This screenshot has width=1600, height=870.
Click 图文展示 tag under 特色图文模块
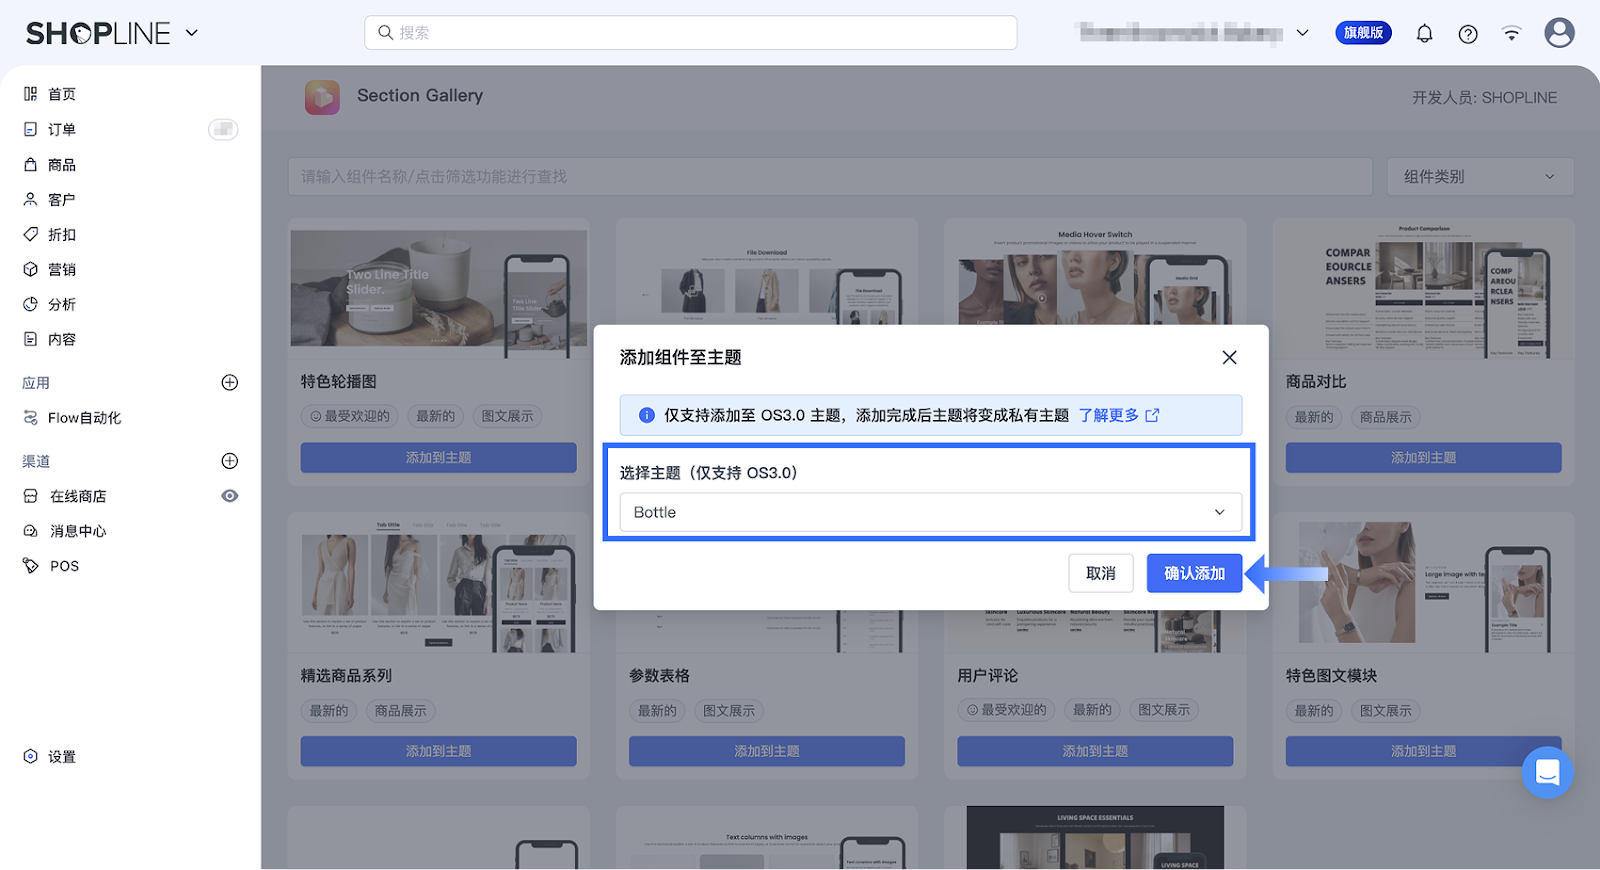click(1386, 711)
